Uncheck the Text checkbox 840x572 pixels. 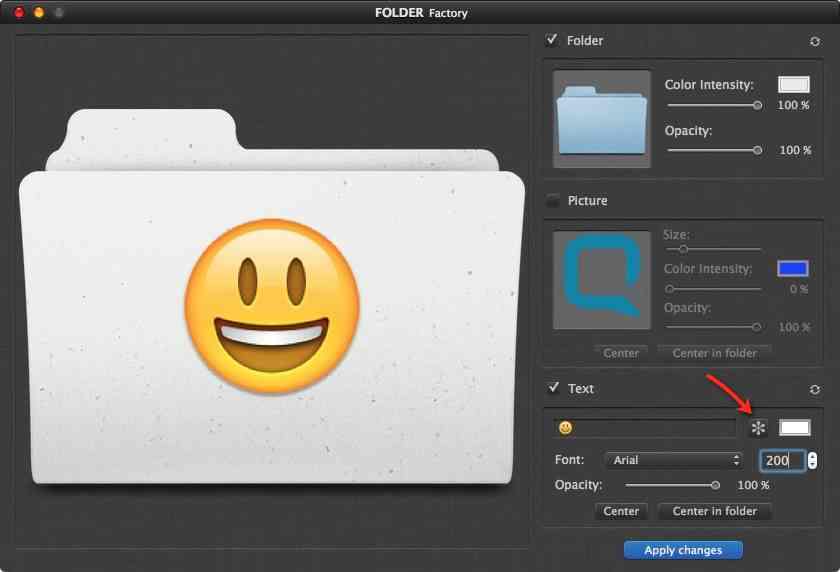(553, 388)
